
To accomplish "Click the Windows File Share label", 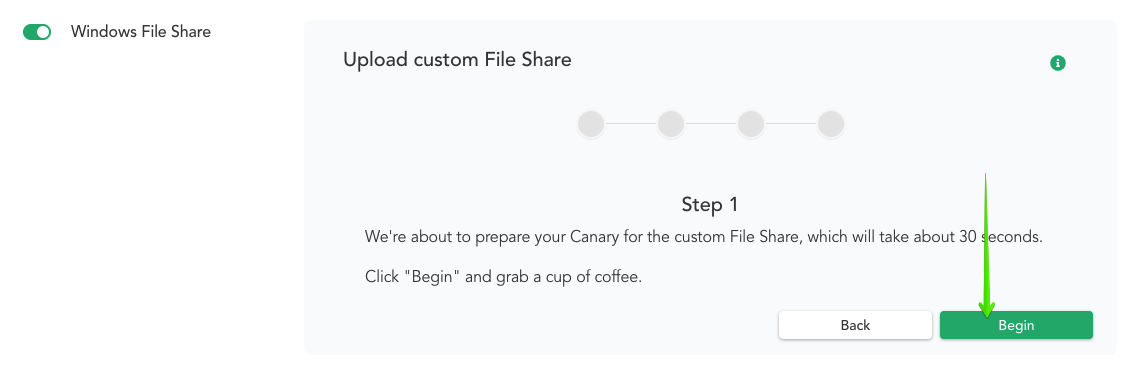I will coord(141,32).
